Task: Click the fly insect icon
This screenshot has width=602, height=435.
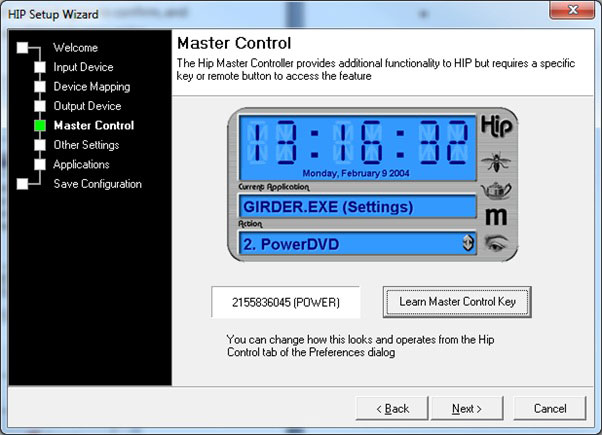Action: [496, 162]
